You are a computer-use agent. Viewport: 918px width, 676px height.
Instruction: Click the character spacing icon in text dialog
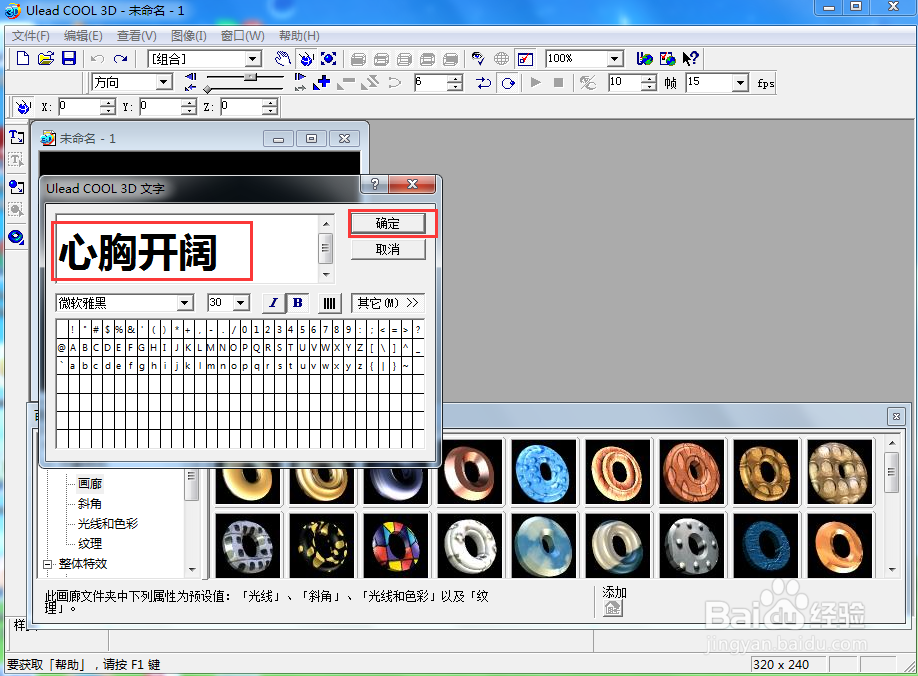pos(330,303)
